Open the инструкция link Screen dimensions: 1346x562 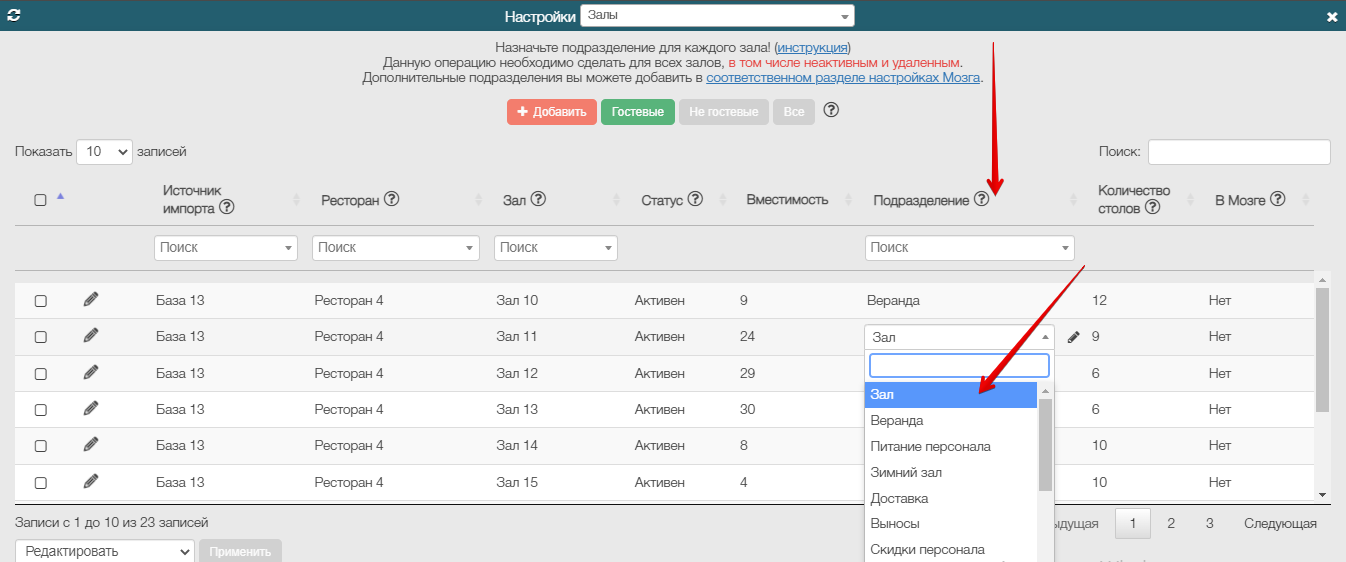pyautogui.click(x=812, y=47)
